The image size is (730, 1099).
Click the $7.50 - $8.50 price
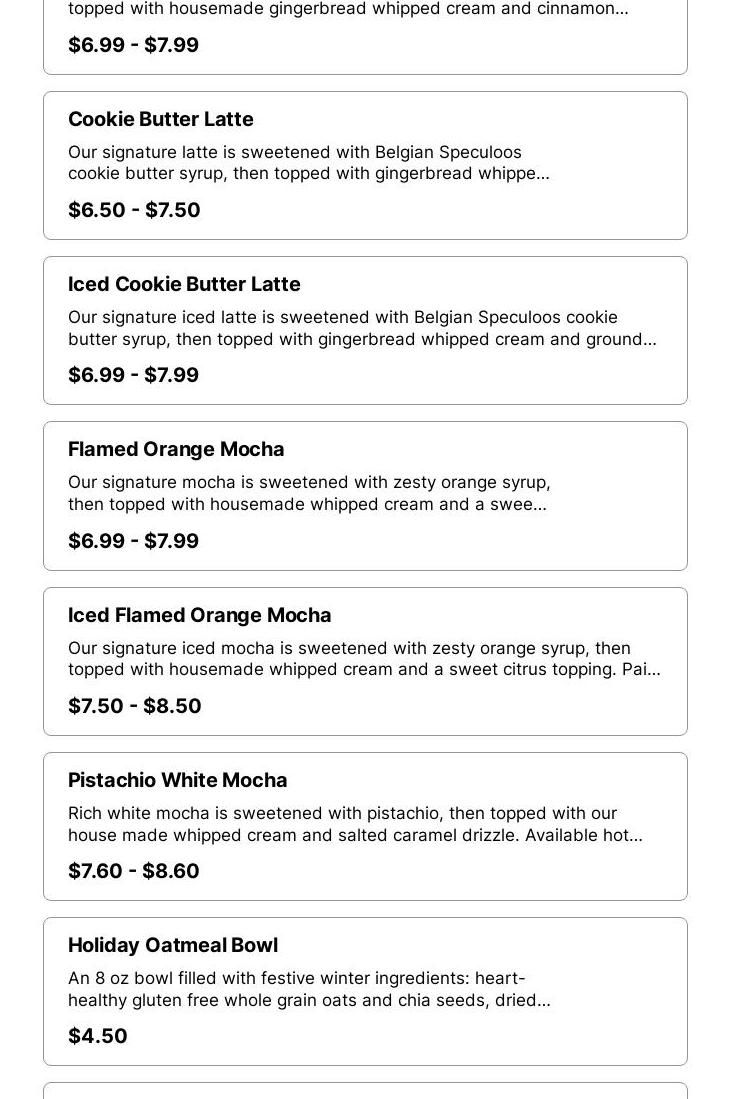pyautogui.click(x=135, y=705)
